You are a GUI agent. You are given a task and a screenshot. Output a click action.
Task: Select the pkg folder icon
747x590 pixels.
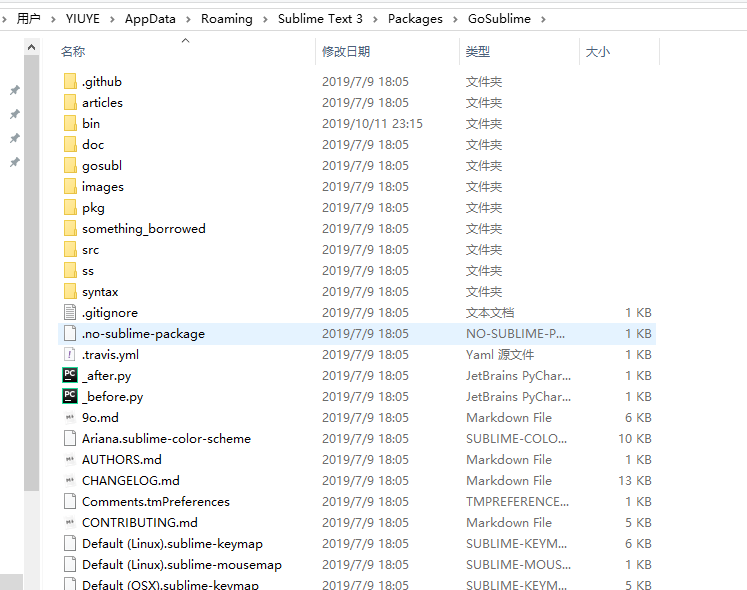70,207
